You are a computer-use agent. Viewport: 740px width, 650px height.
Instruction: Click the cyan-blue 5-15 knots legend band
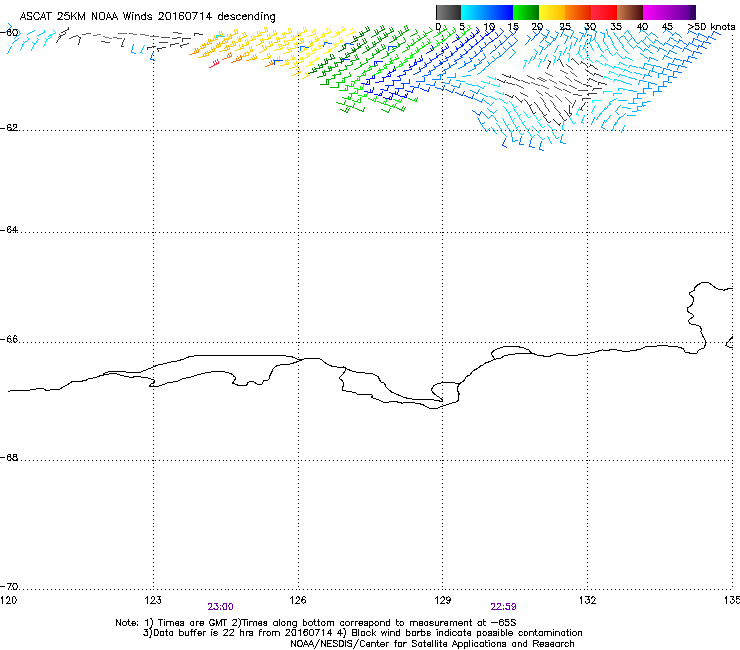487,12
